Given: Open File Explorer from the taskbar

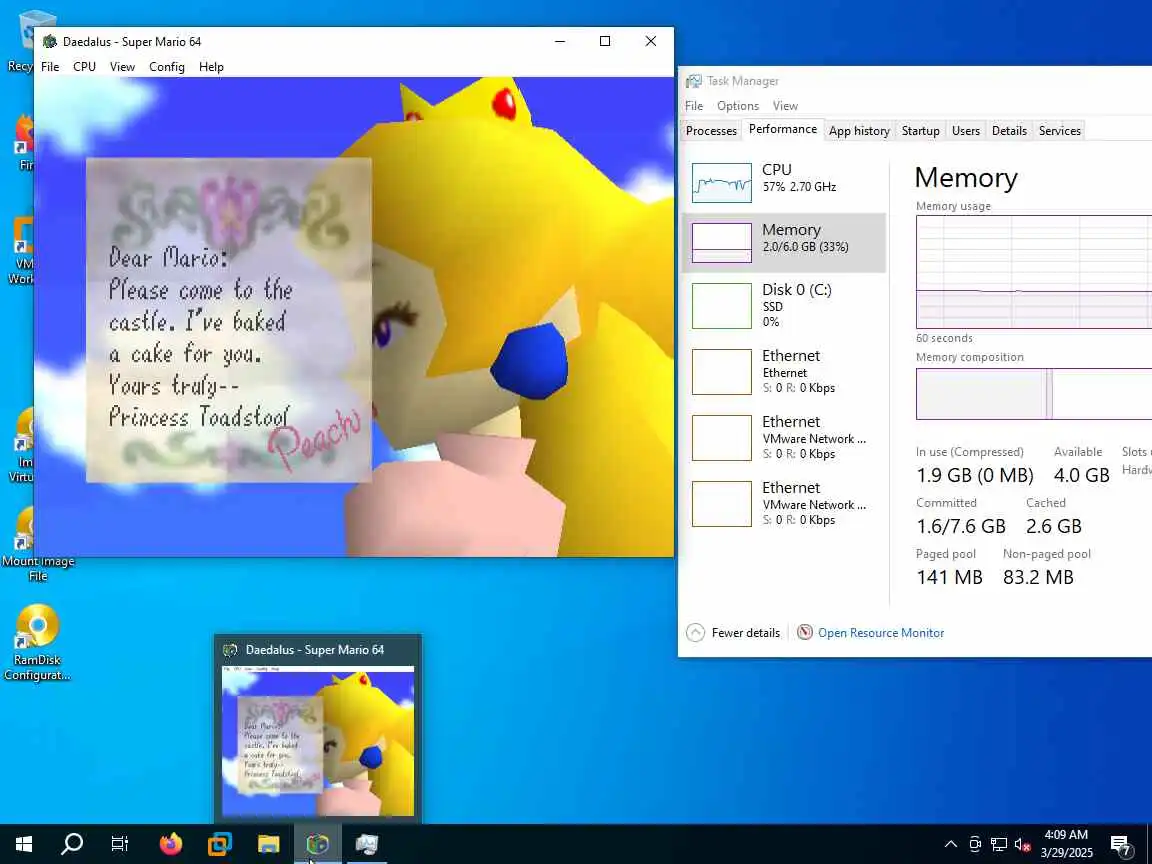Looking at the screenshot, I should pyautogui.click(x=269, y=844).
